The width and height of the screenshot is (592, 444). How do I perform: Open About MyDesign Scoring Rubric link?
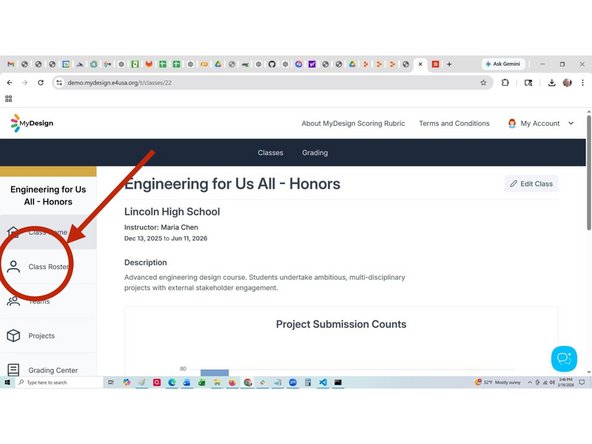353,123
